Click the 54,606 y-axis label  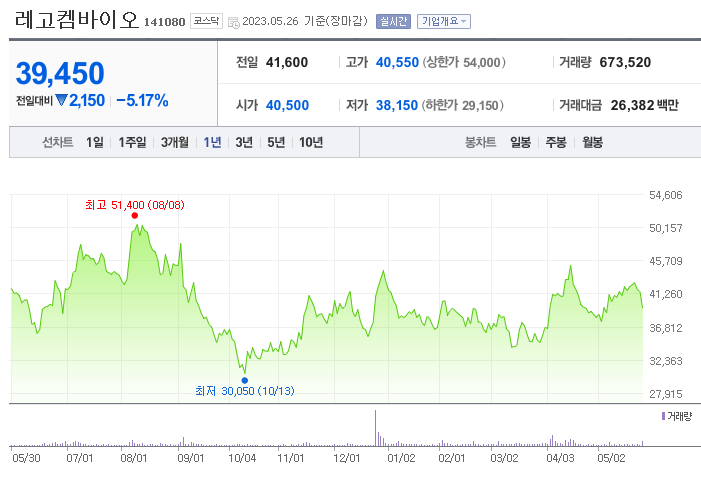(666, 195)
